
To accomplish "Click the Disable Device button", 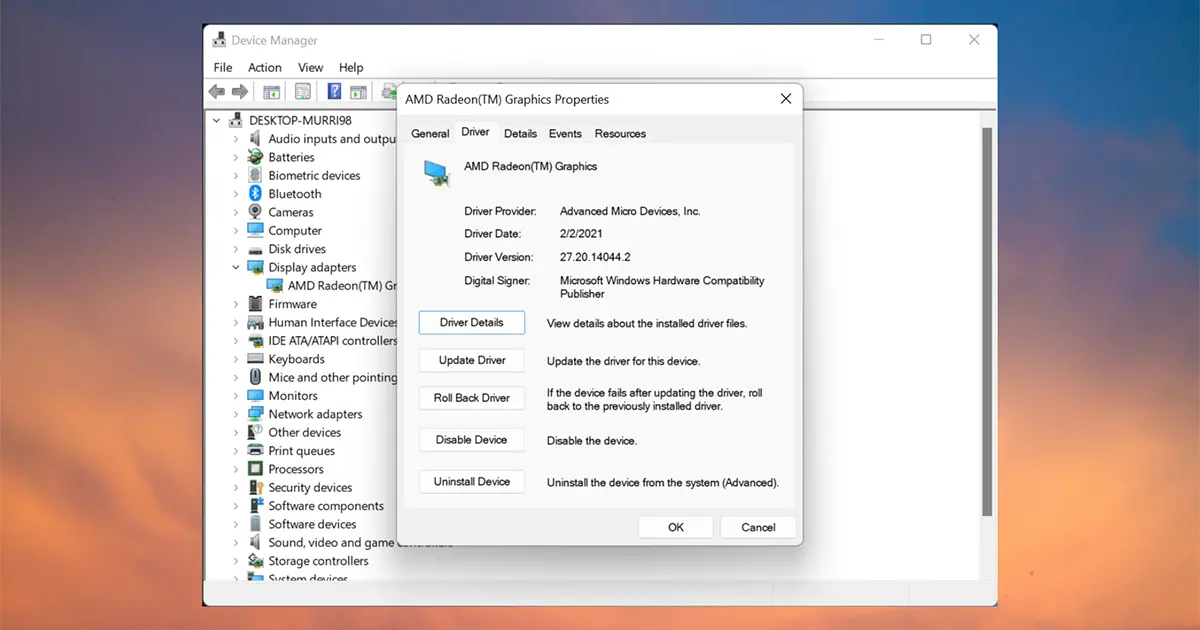I will point(472,440).
